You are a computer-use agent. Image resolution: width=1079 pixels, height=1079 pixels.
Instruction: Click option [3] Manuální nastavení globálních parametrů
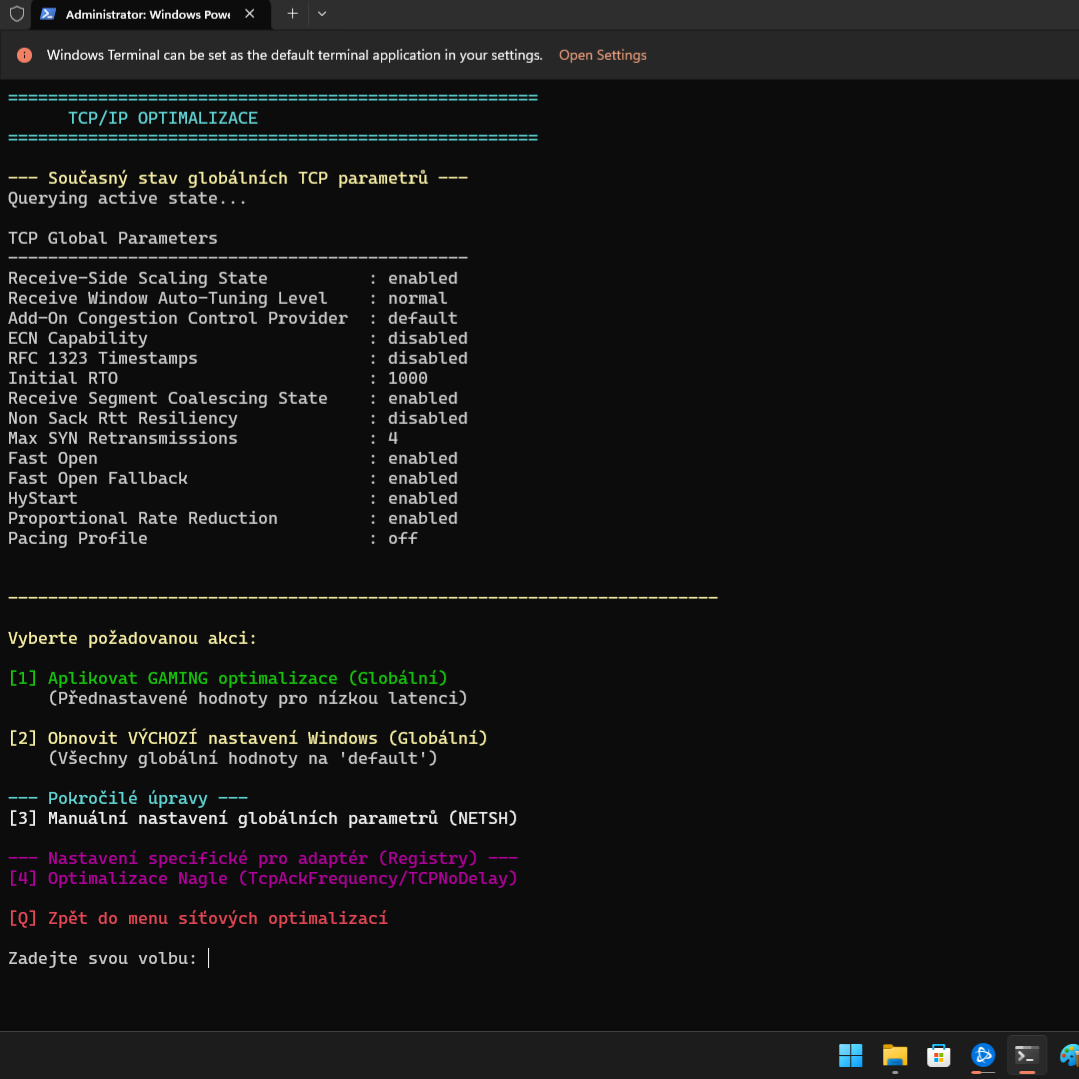click(263, 819)
